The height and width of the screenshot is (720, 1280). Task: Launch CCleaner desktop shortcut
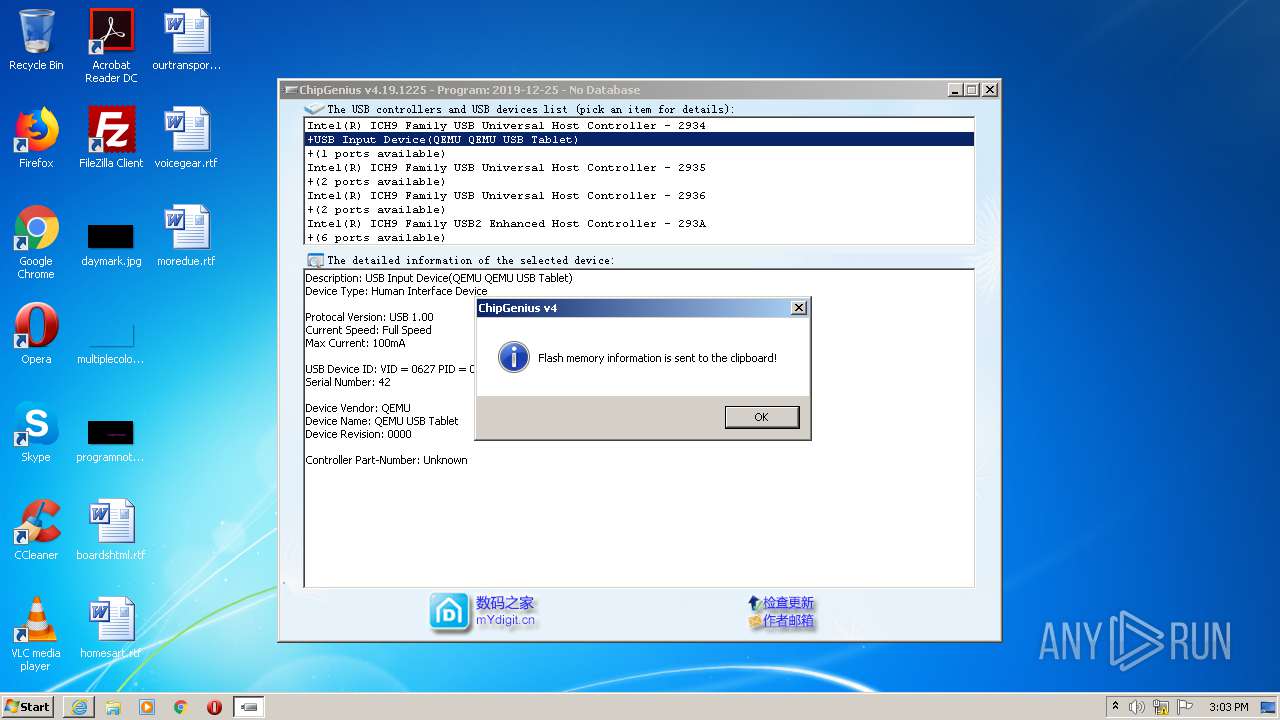(36, 530)
